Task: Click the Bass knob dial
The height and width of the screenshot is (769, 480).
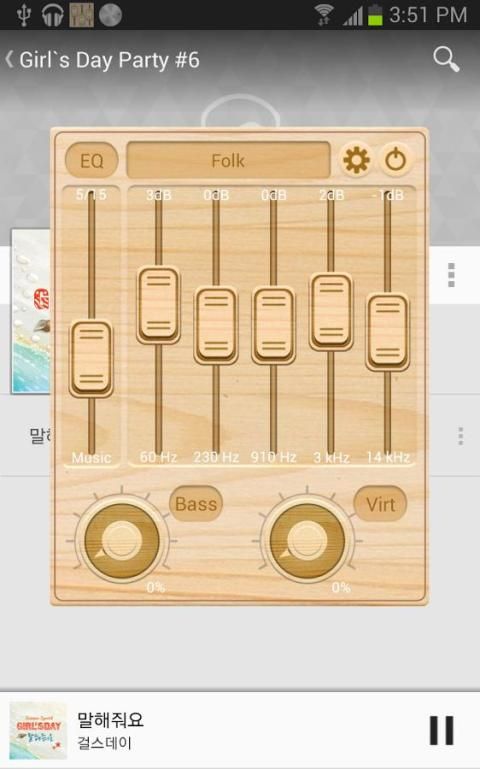Action: 121,540
